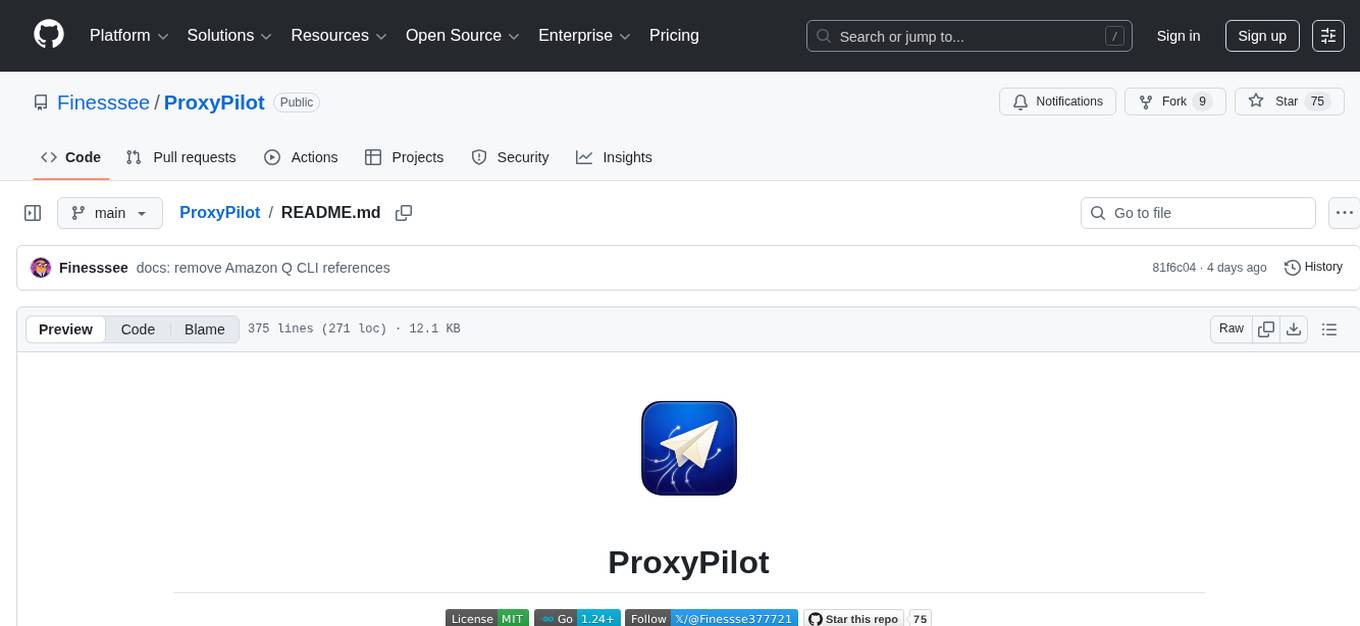The width and height of the screenshot is (1360, 626).
Task: Open the command palette icon beside Sign up
Action: (x=1327, y=36)
